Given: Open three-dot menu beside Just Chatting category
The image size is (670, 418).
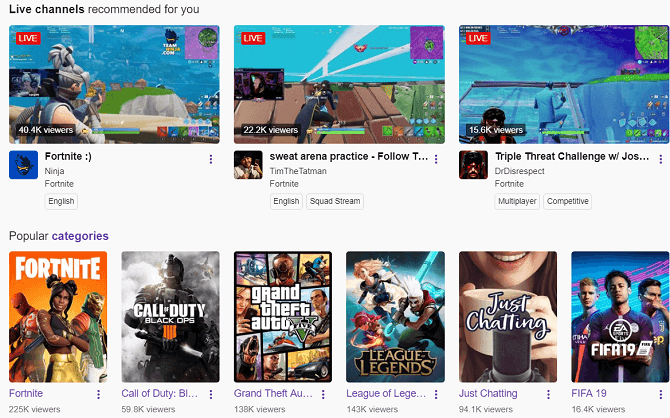Looking at the screenshot, I should [x=548, y=395].
